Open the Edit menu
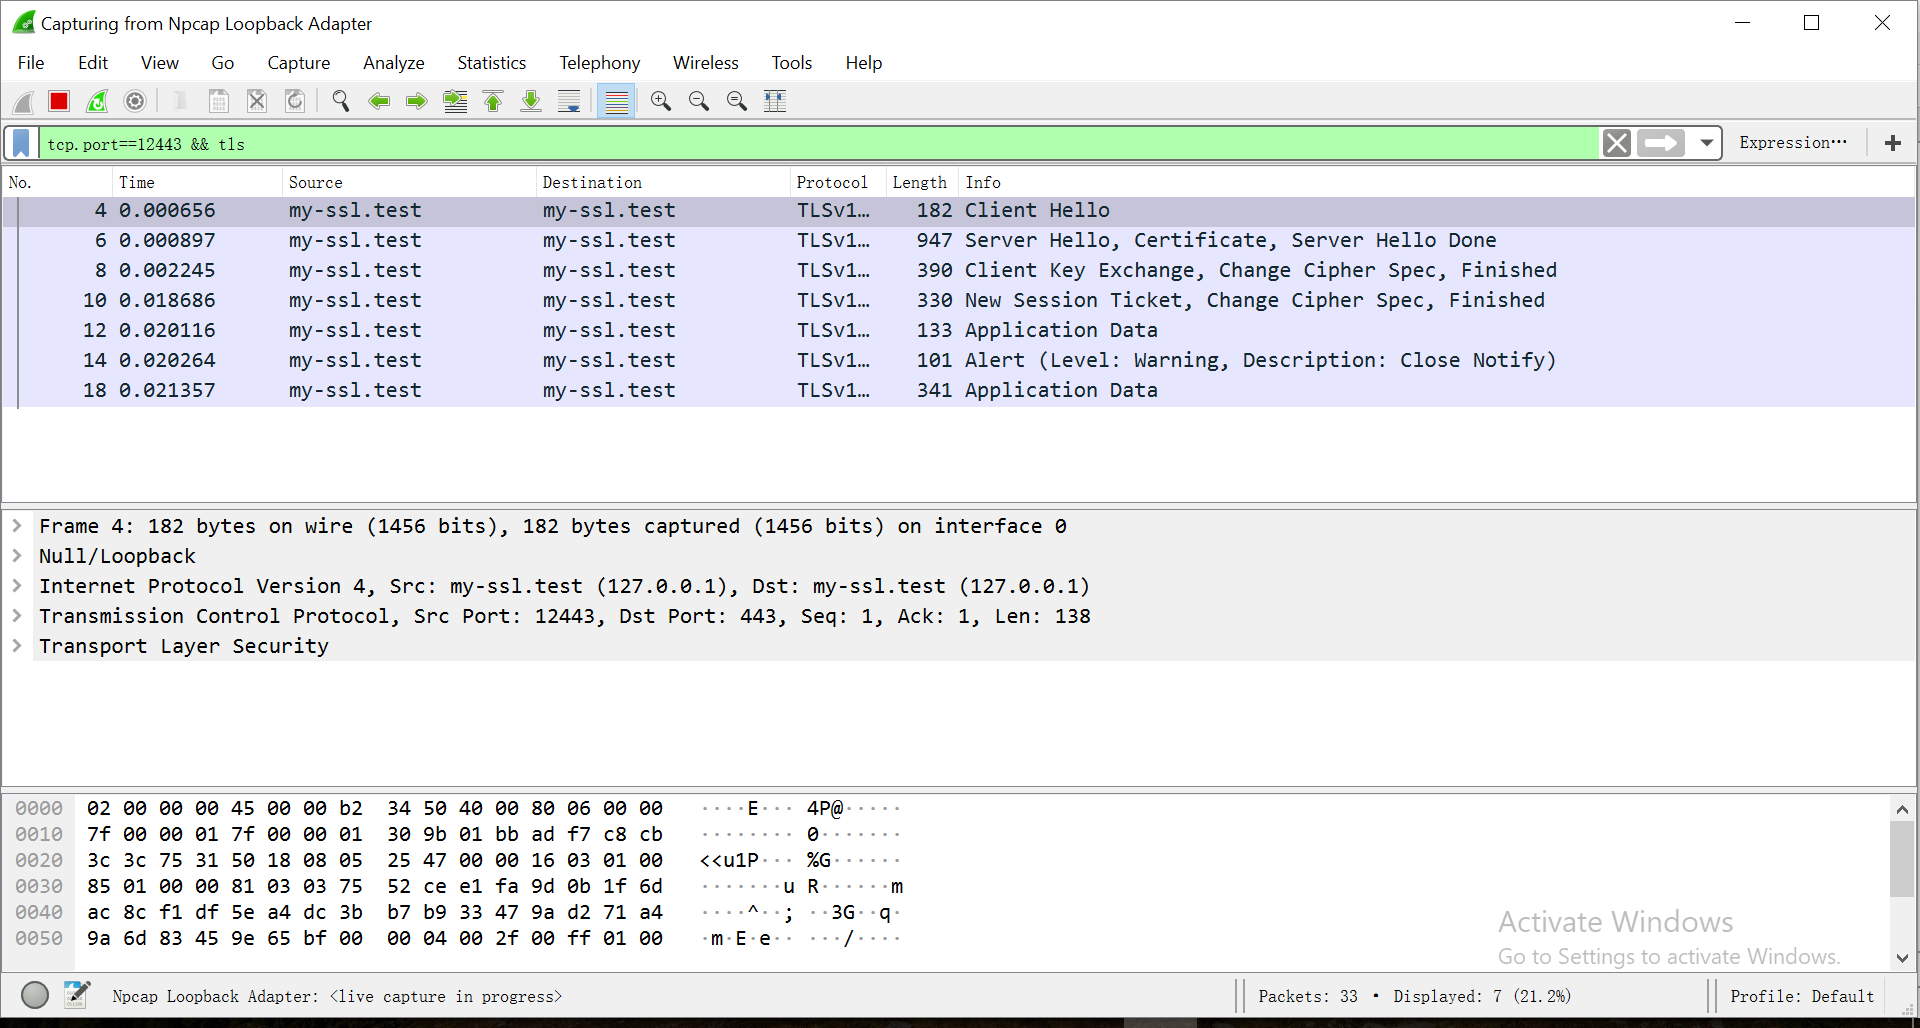 [93, 63]
